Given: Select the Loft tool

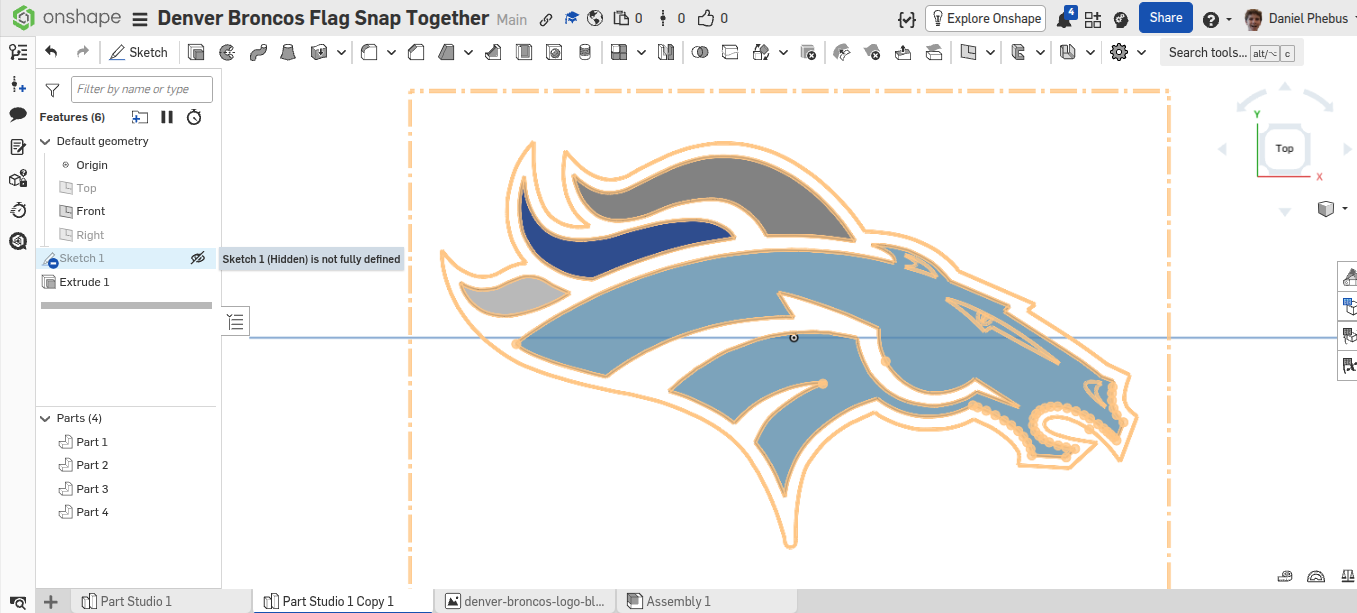Looking at the screenshot, I should 288,52.
